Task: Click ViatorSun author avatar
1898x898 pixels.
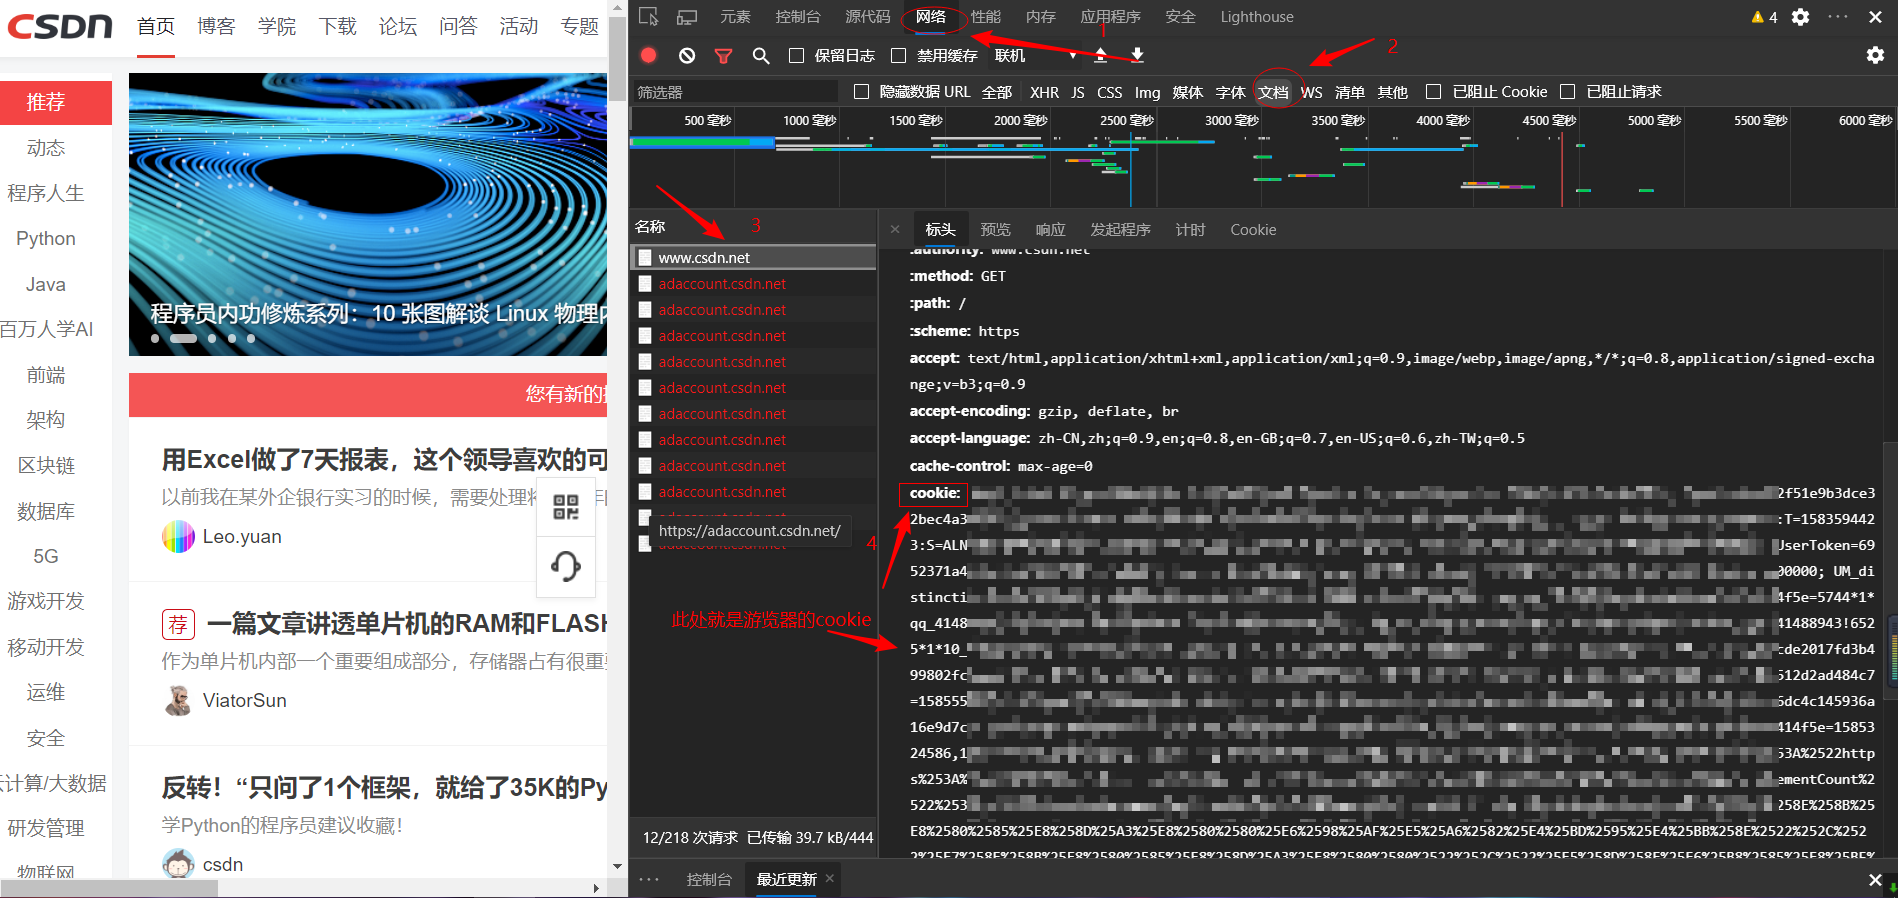Action: pyautogui.click(x=178, y=700)
